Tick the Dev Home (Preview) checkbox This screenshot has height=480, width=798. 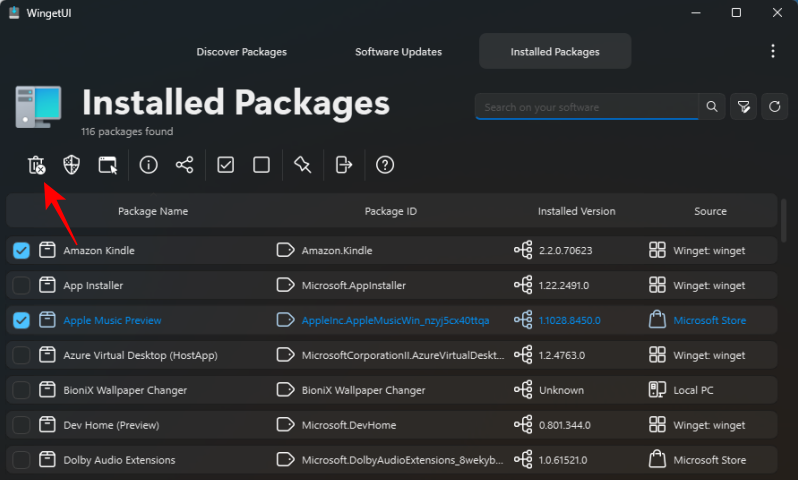pyautogui.click(x=21, y=425)
